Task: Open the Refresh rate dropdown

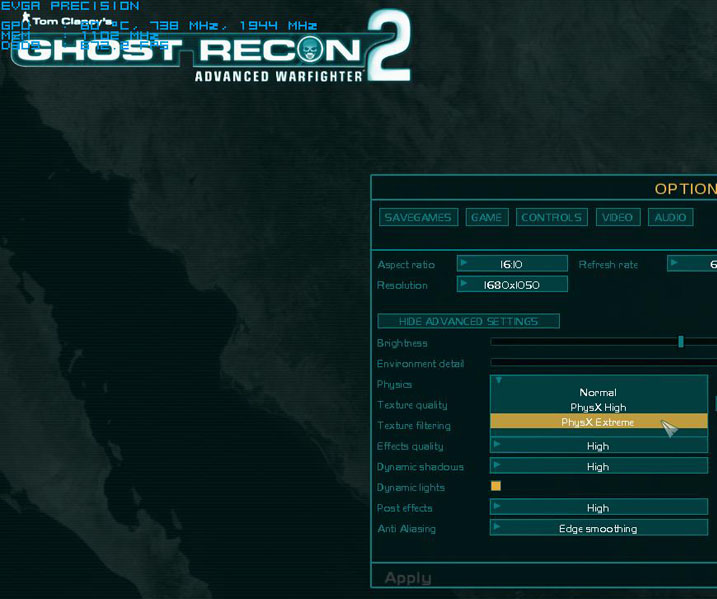Action: [x=692, y=264]
